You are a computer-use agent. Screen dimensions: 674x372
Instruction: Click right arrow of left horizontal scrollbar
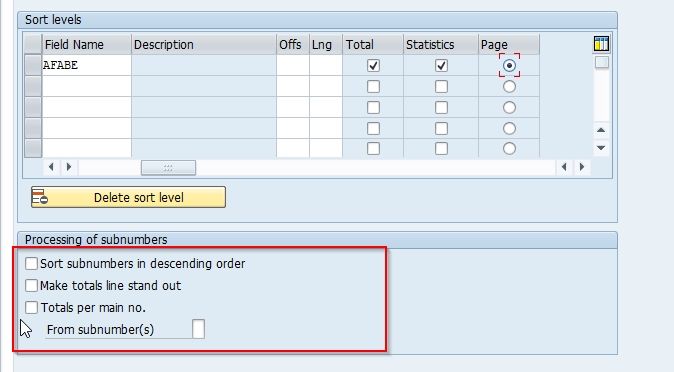69,167
